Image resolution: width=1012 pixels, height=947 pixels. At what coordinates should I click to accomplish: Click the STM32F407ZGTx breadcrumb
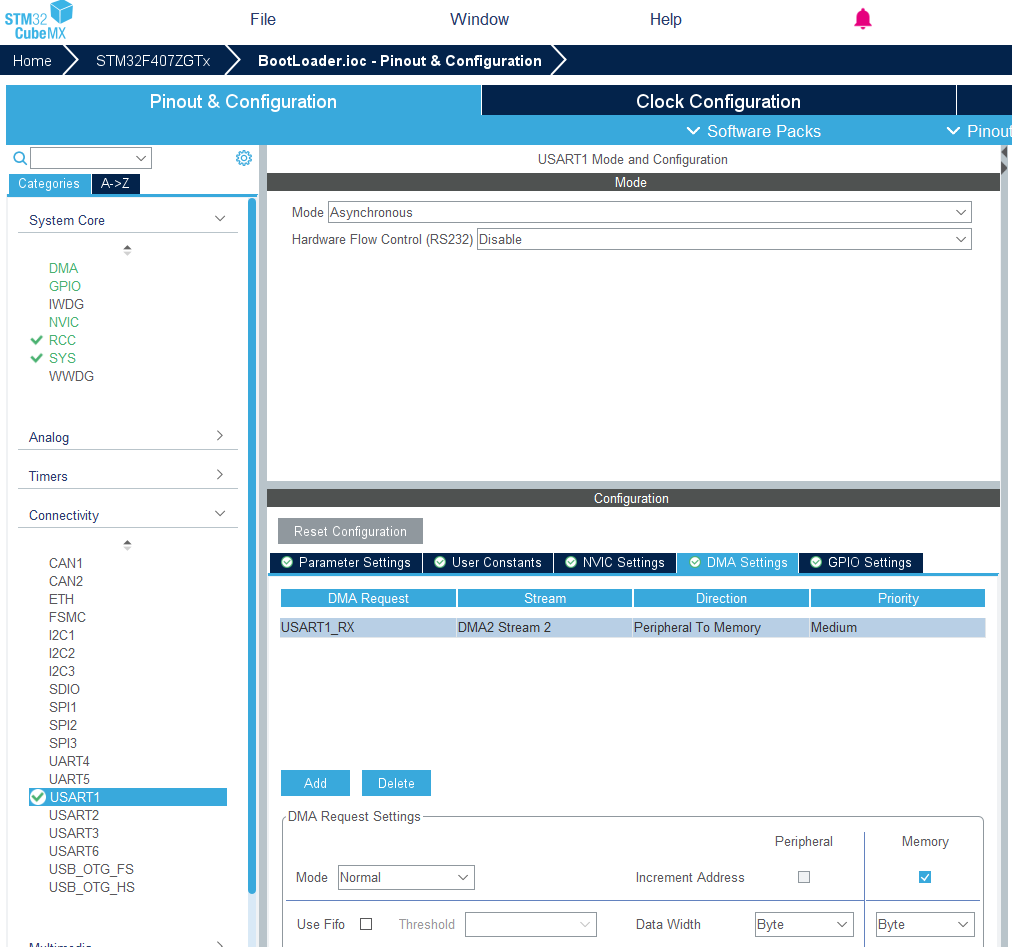pos(153,61)
